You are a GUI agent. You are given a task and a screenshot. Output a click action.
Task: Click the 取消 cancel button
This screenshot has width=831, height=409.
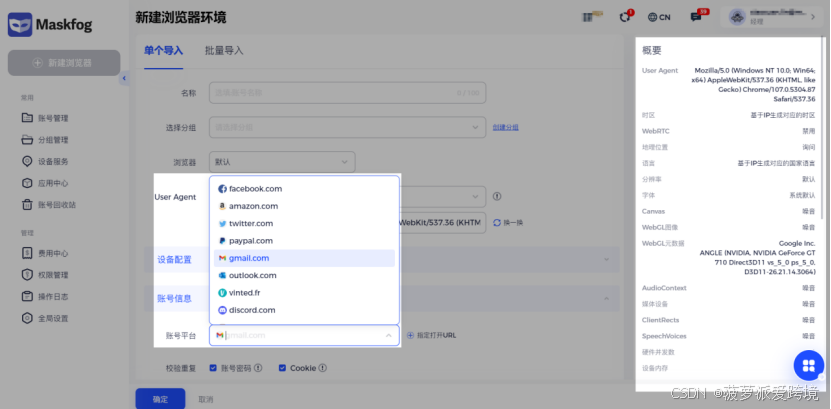tap(206, 399)
